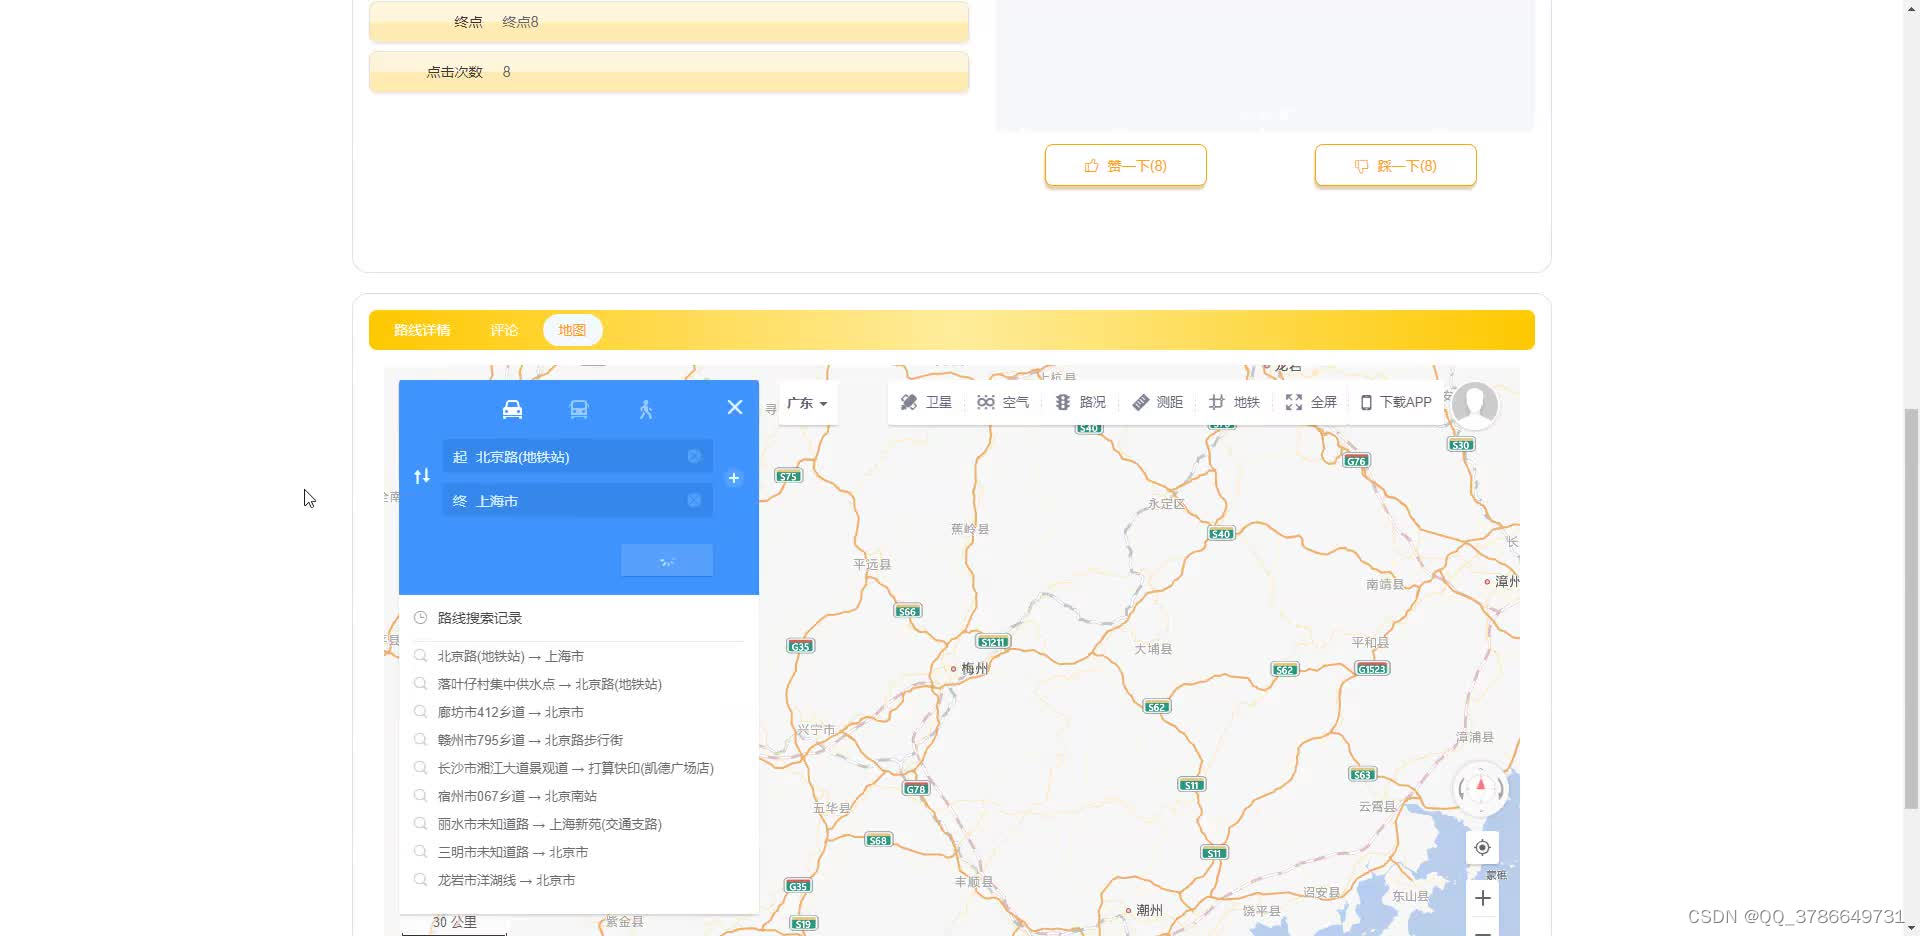Clear the end point 上海市 field
Viewport: 1920px width, 936px height.
694,500
